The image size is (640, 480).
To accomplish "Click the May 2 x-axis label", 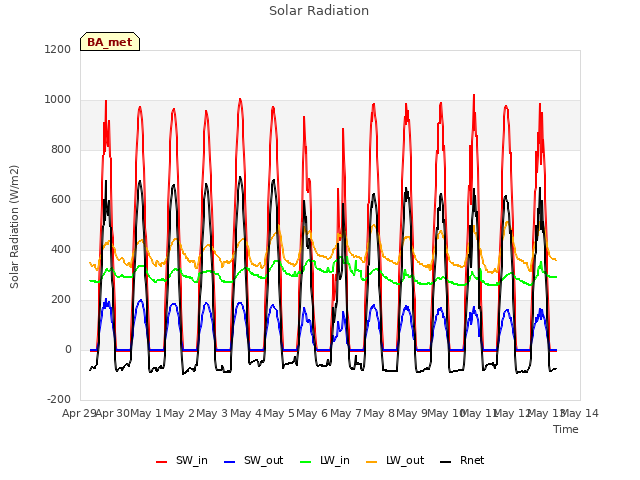I will [x=179, y=413].
